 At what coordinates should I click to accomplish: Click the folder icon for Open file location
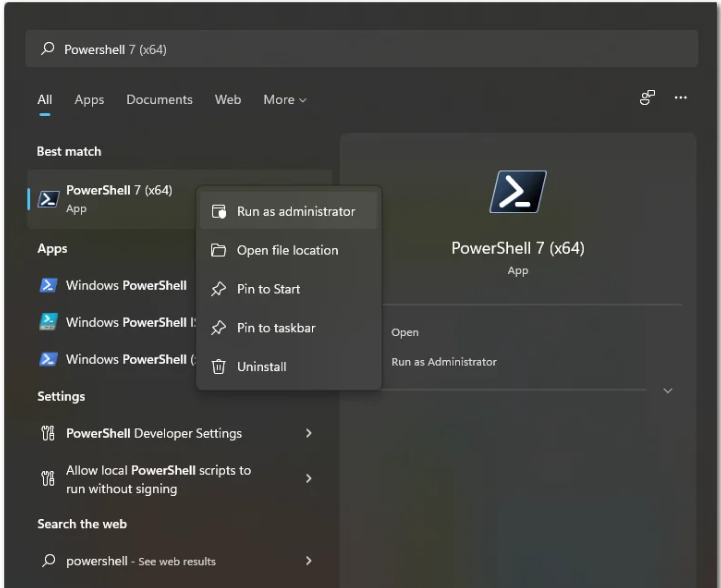point(219,251)
